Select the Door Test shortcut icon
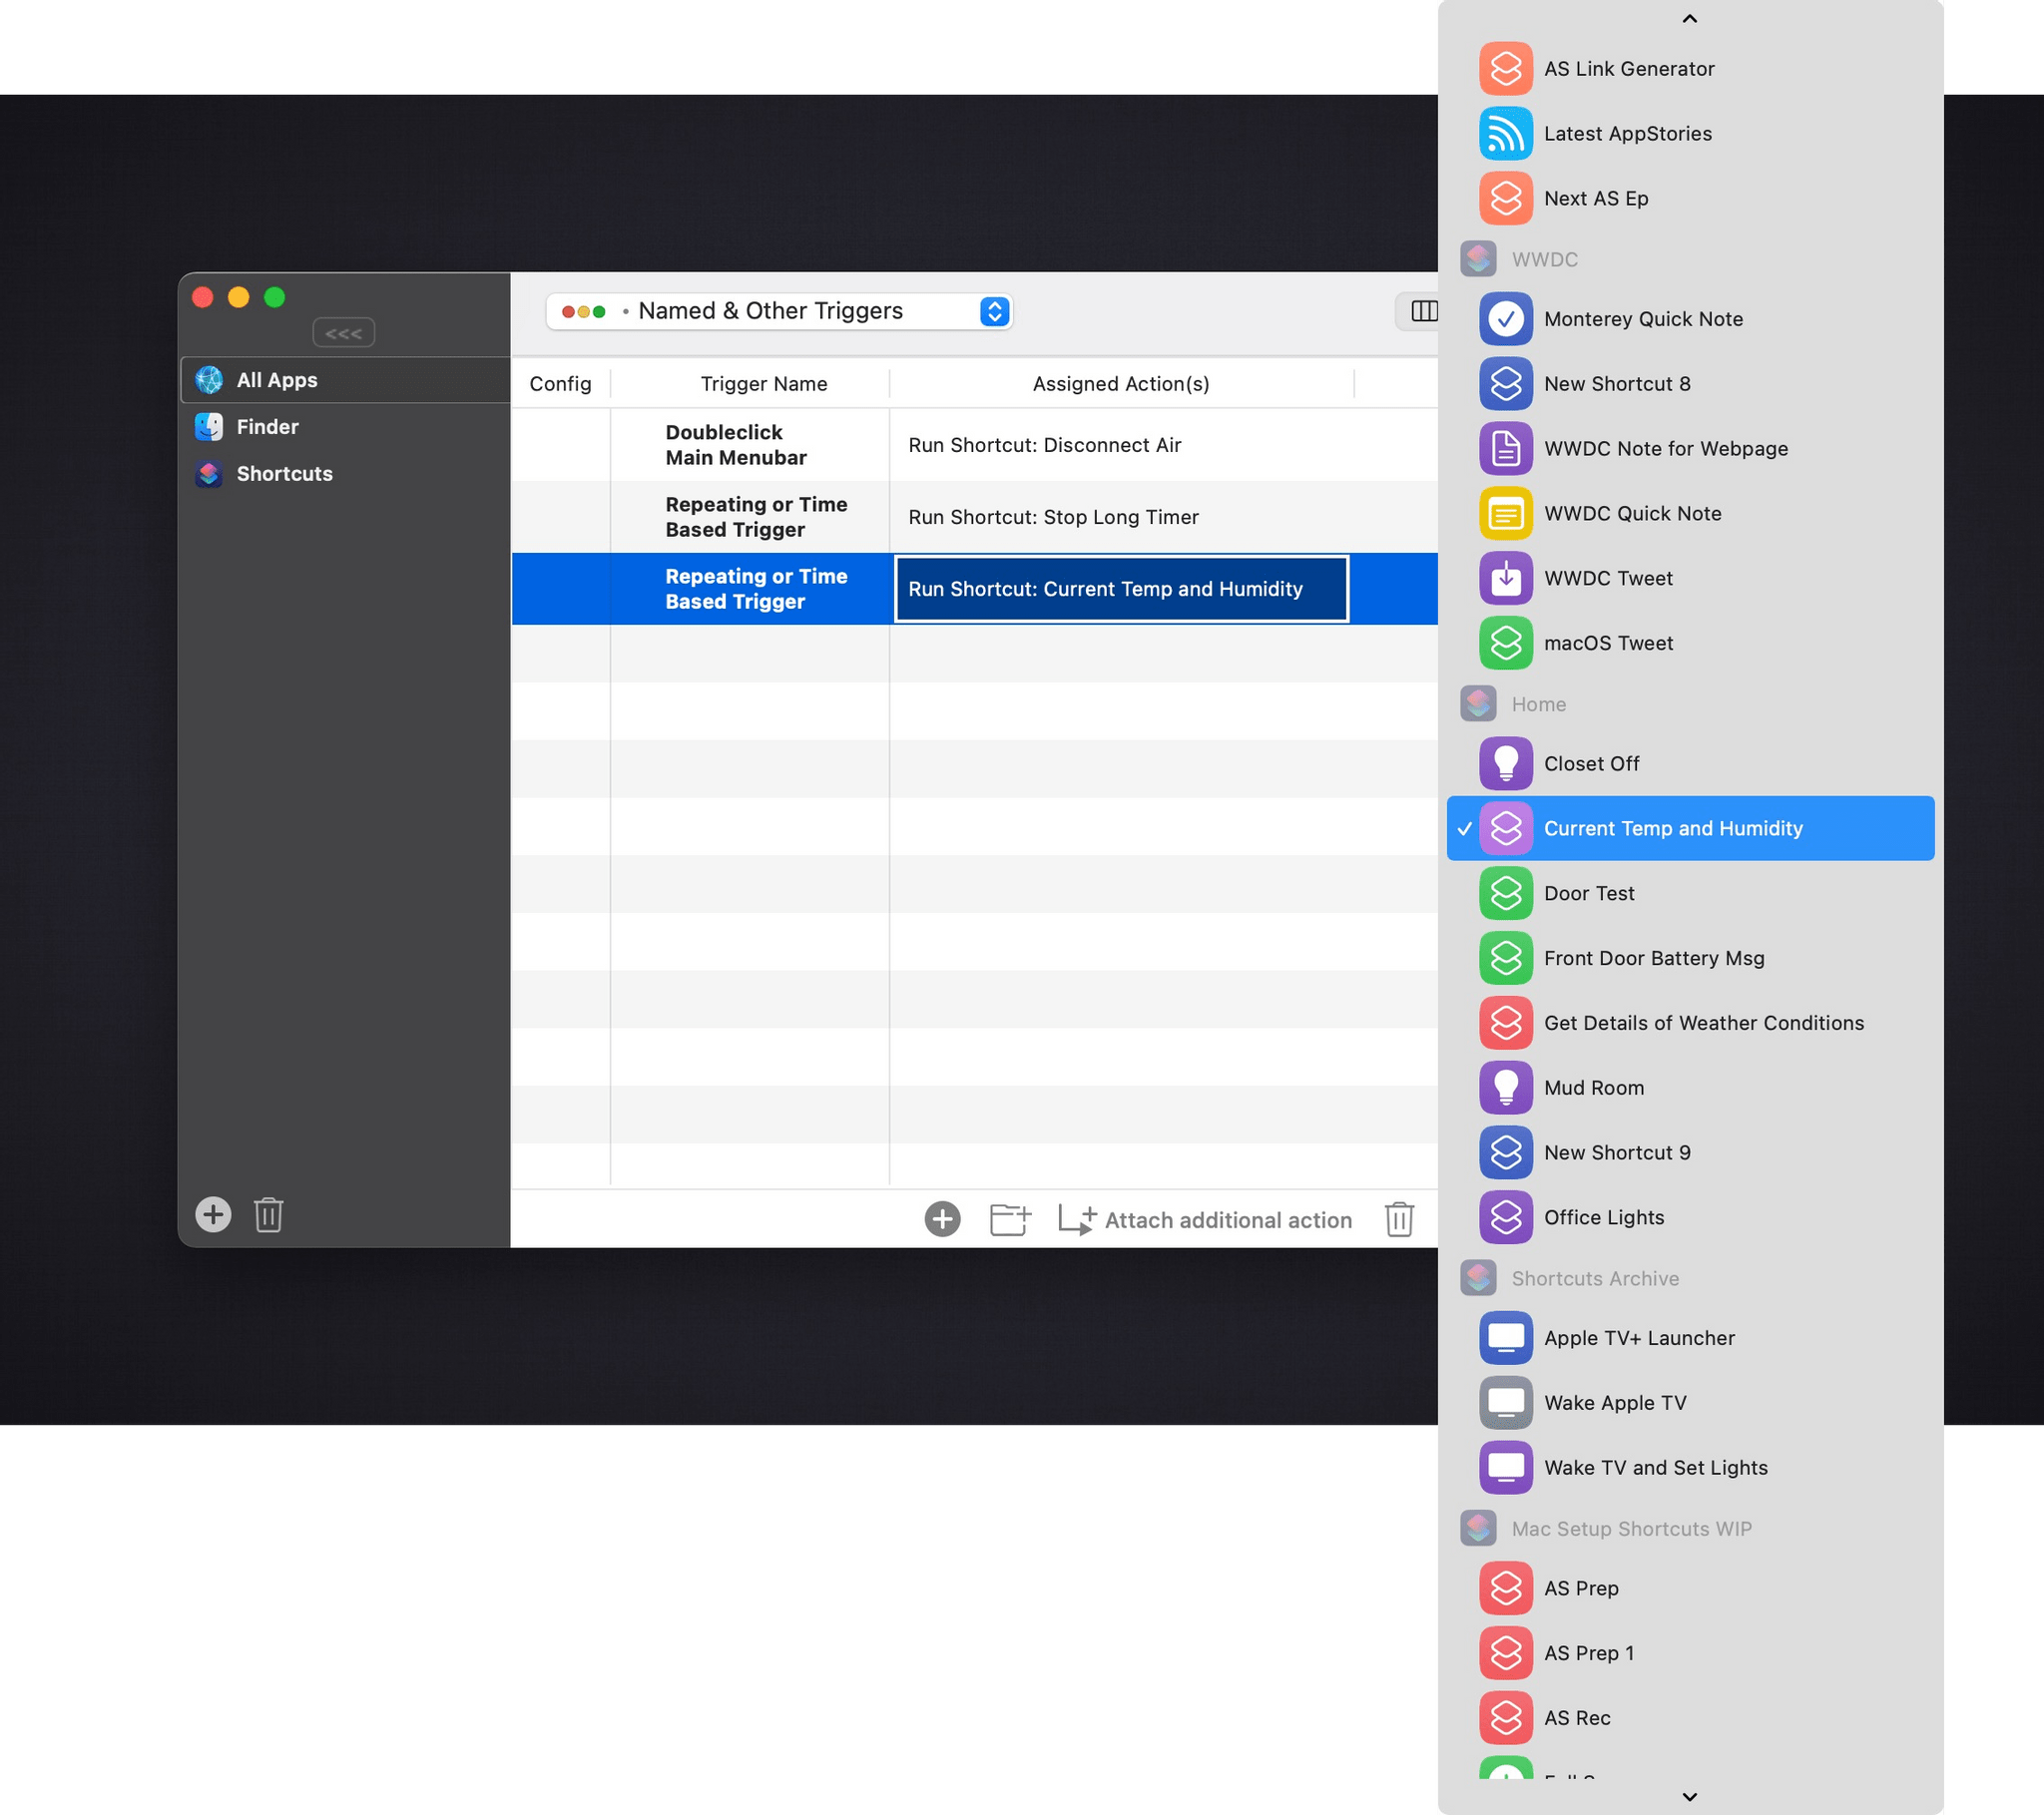The width and height of the screenshot is (2044, 1815). pos(1502,893)
